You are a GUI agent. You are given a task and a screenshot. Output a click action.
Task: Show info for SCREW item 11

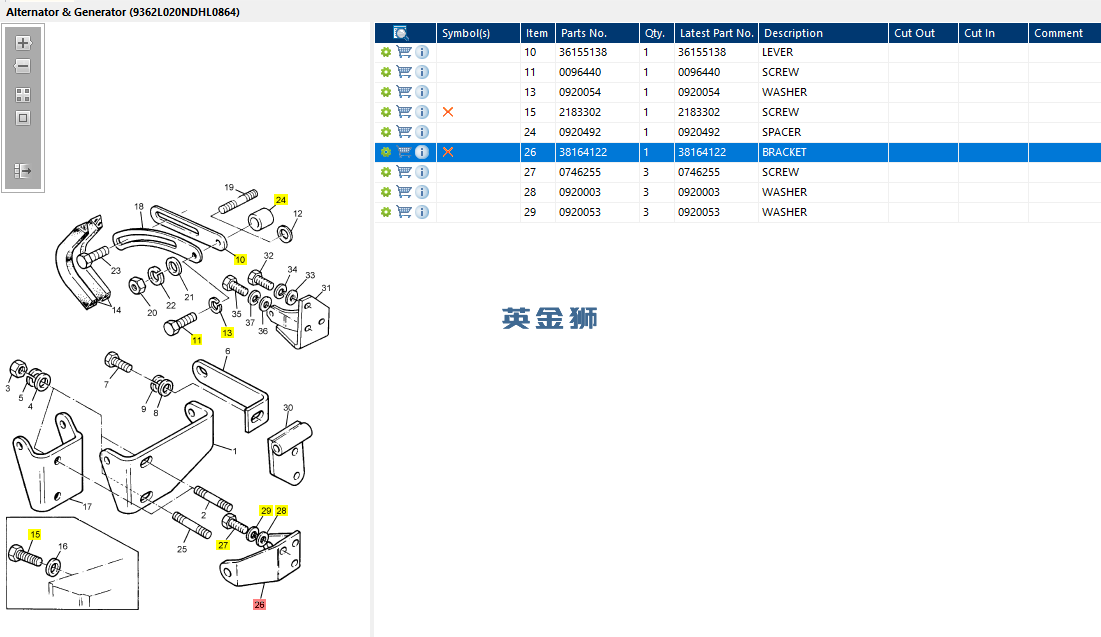[422, 72]
